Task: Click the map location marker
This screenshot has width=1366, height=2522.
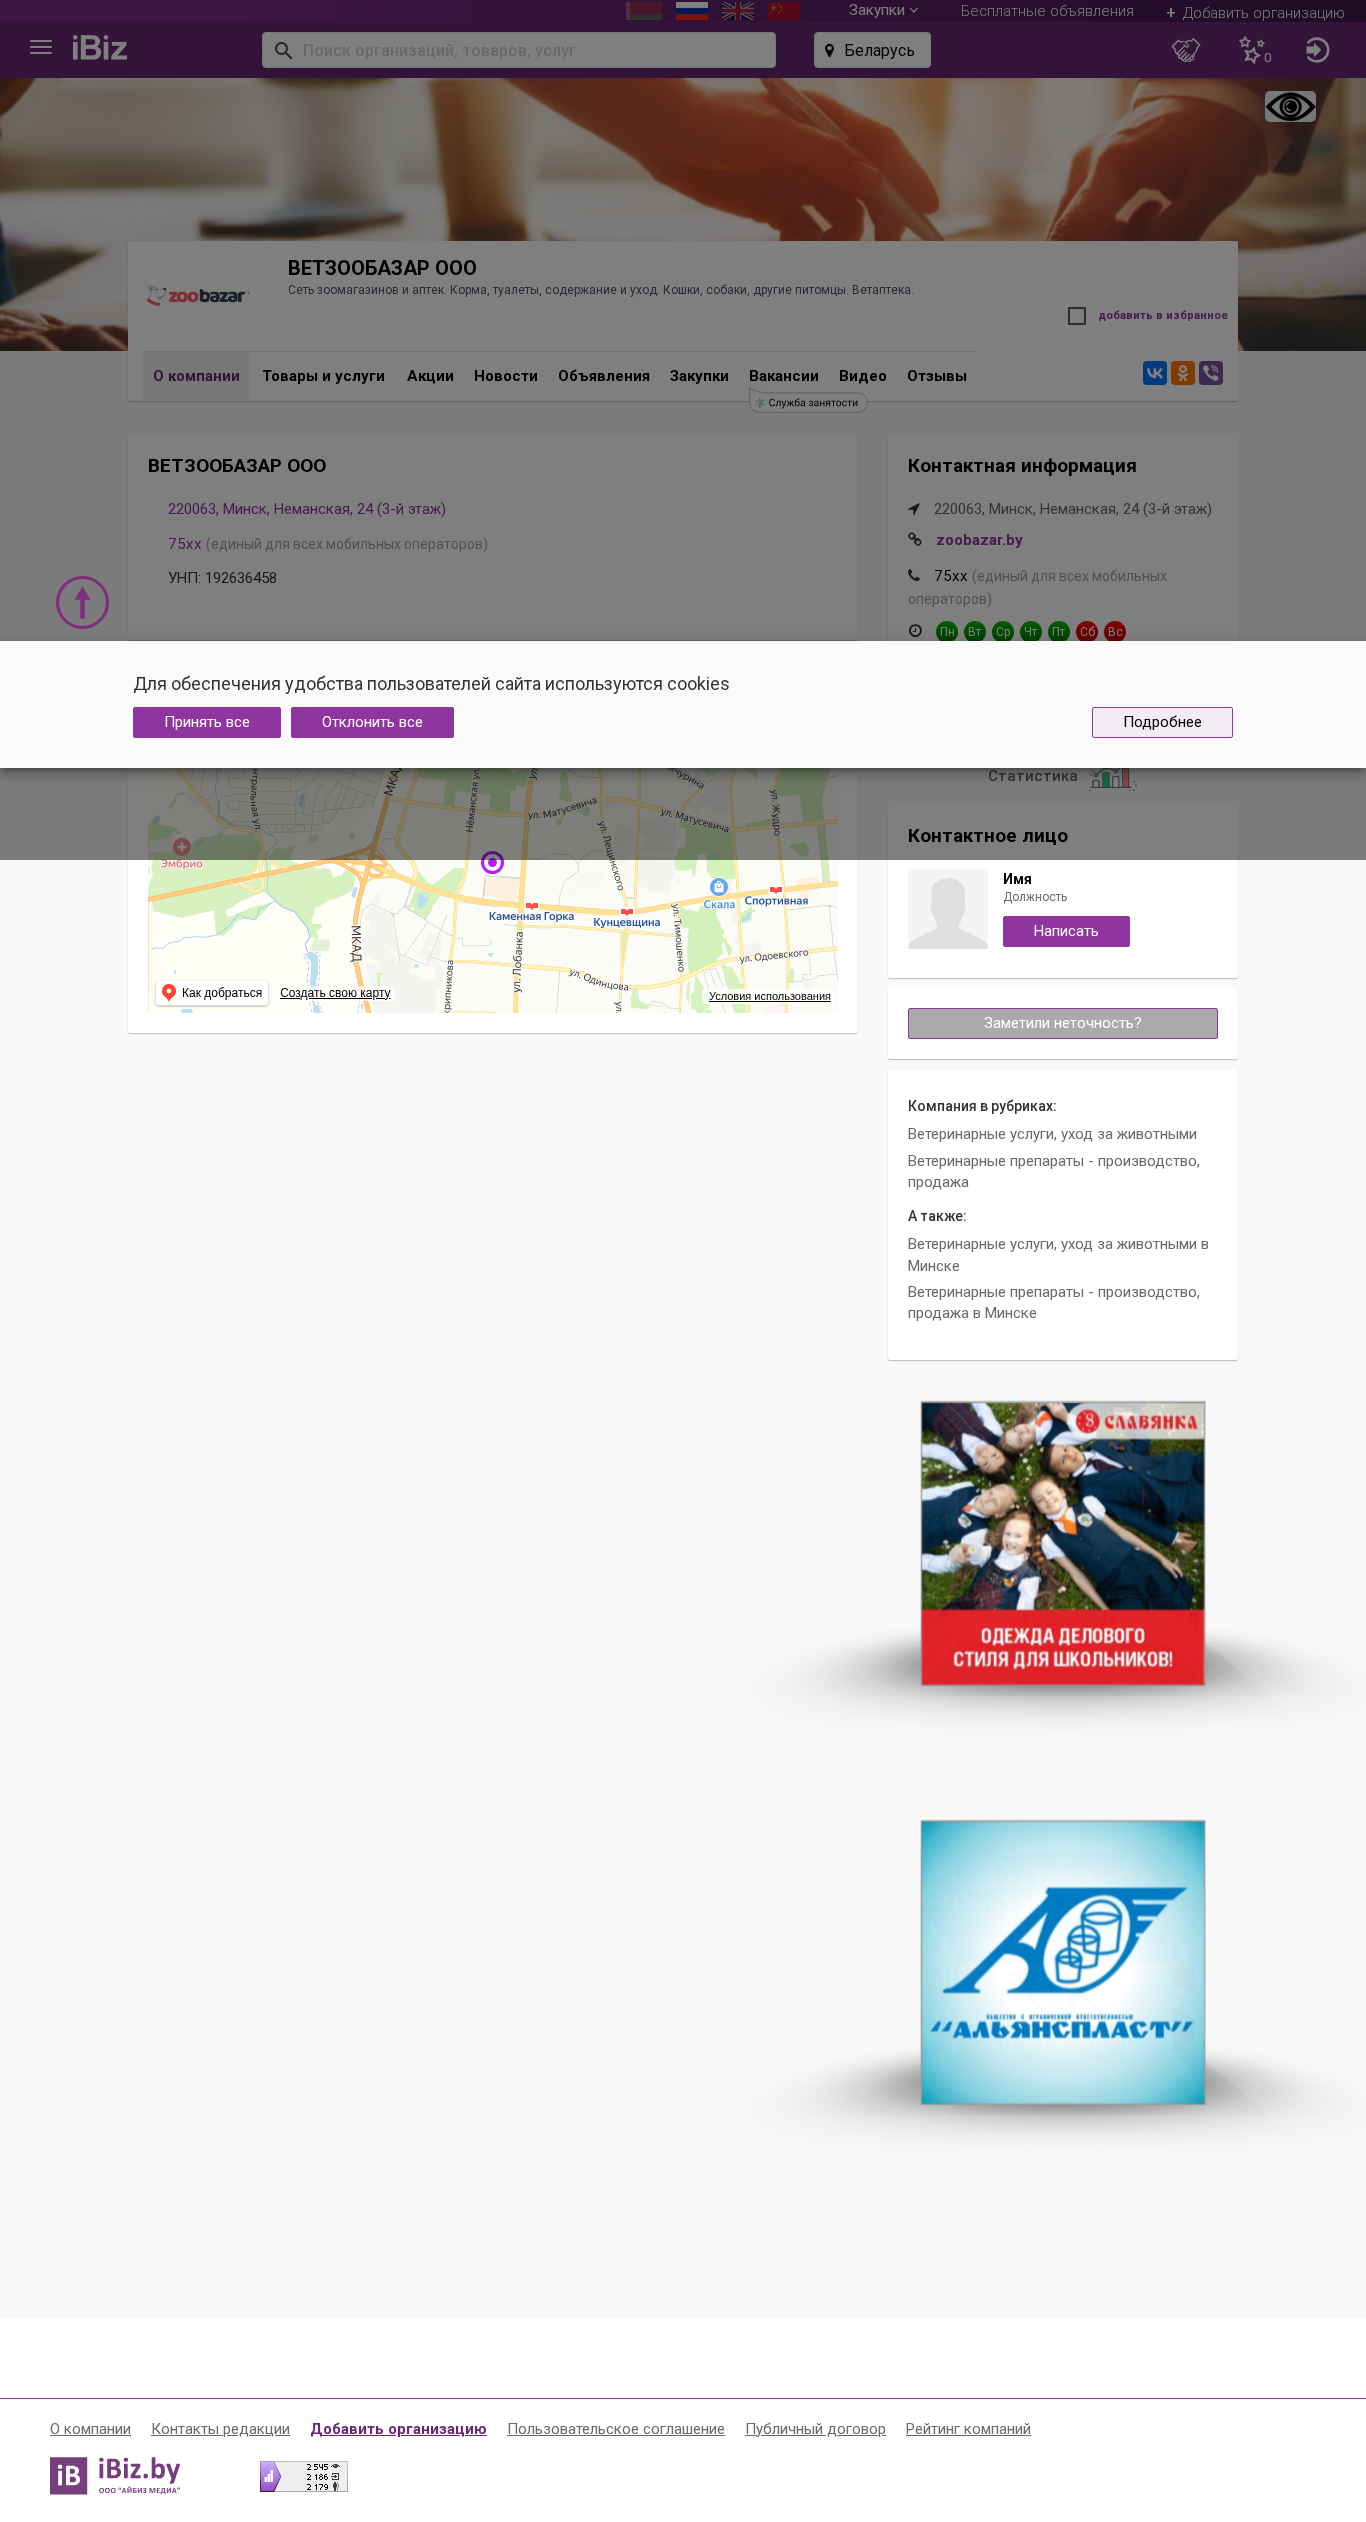Action: tap(492, 862)
